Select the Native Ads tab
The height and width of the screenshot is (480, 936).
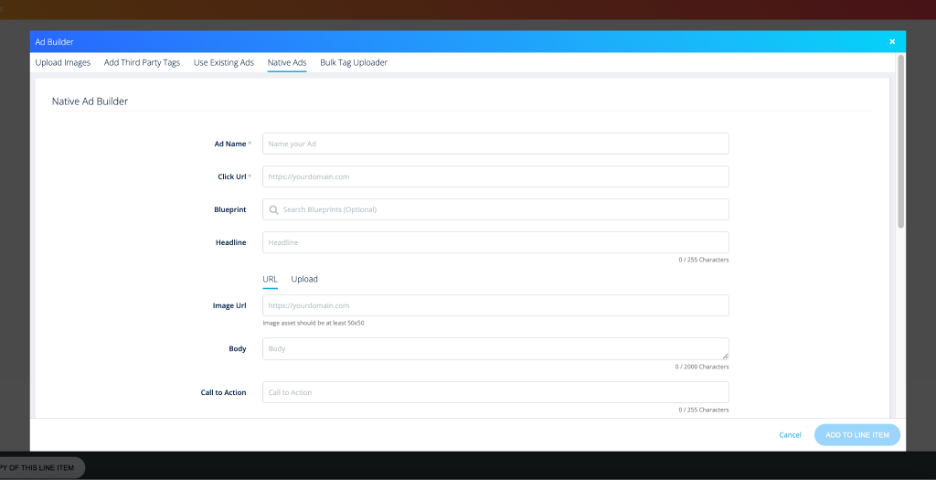coord(287,63)
